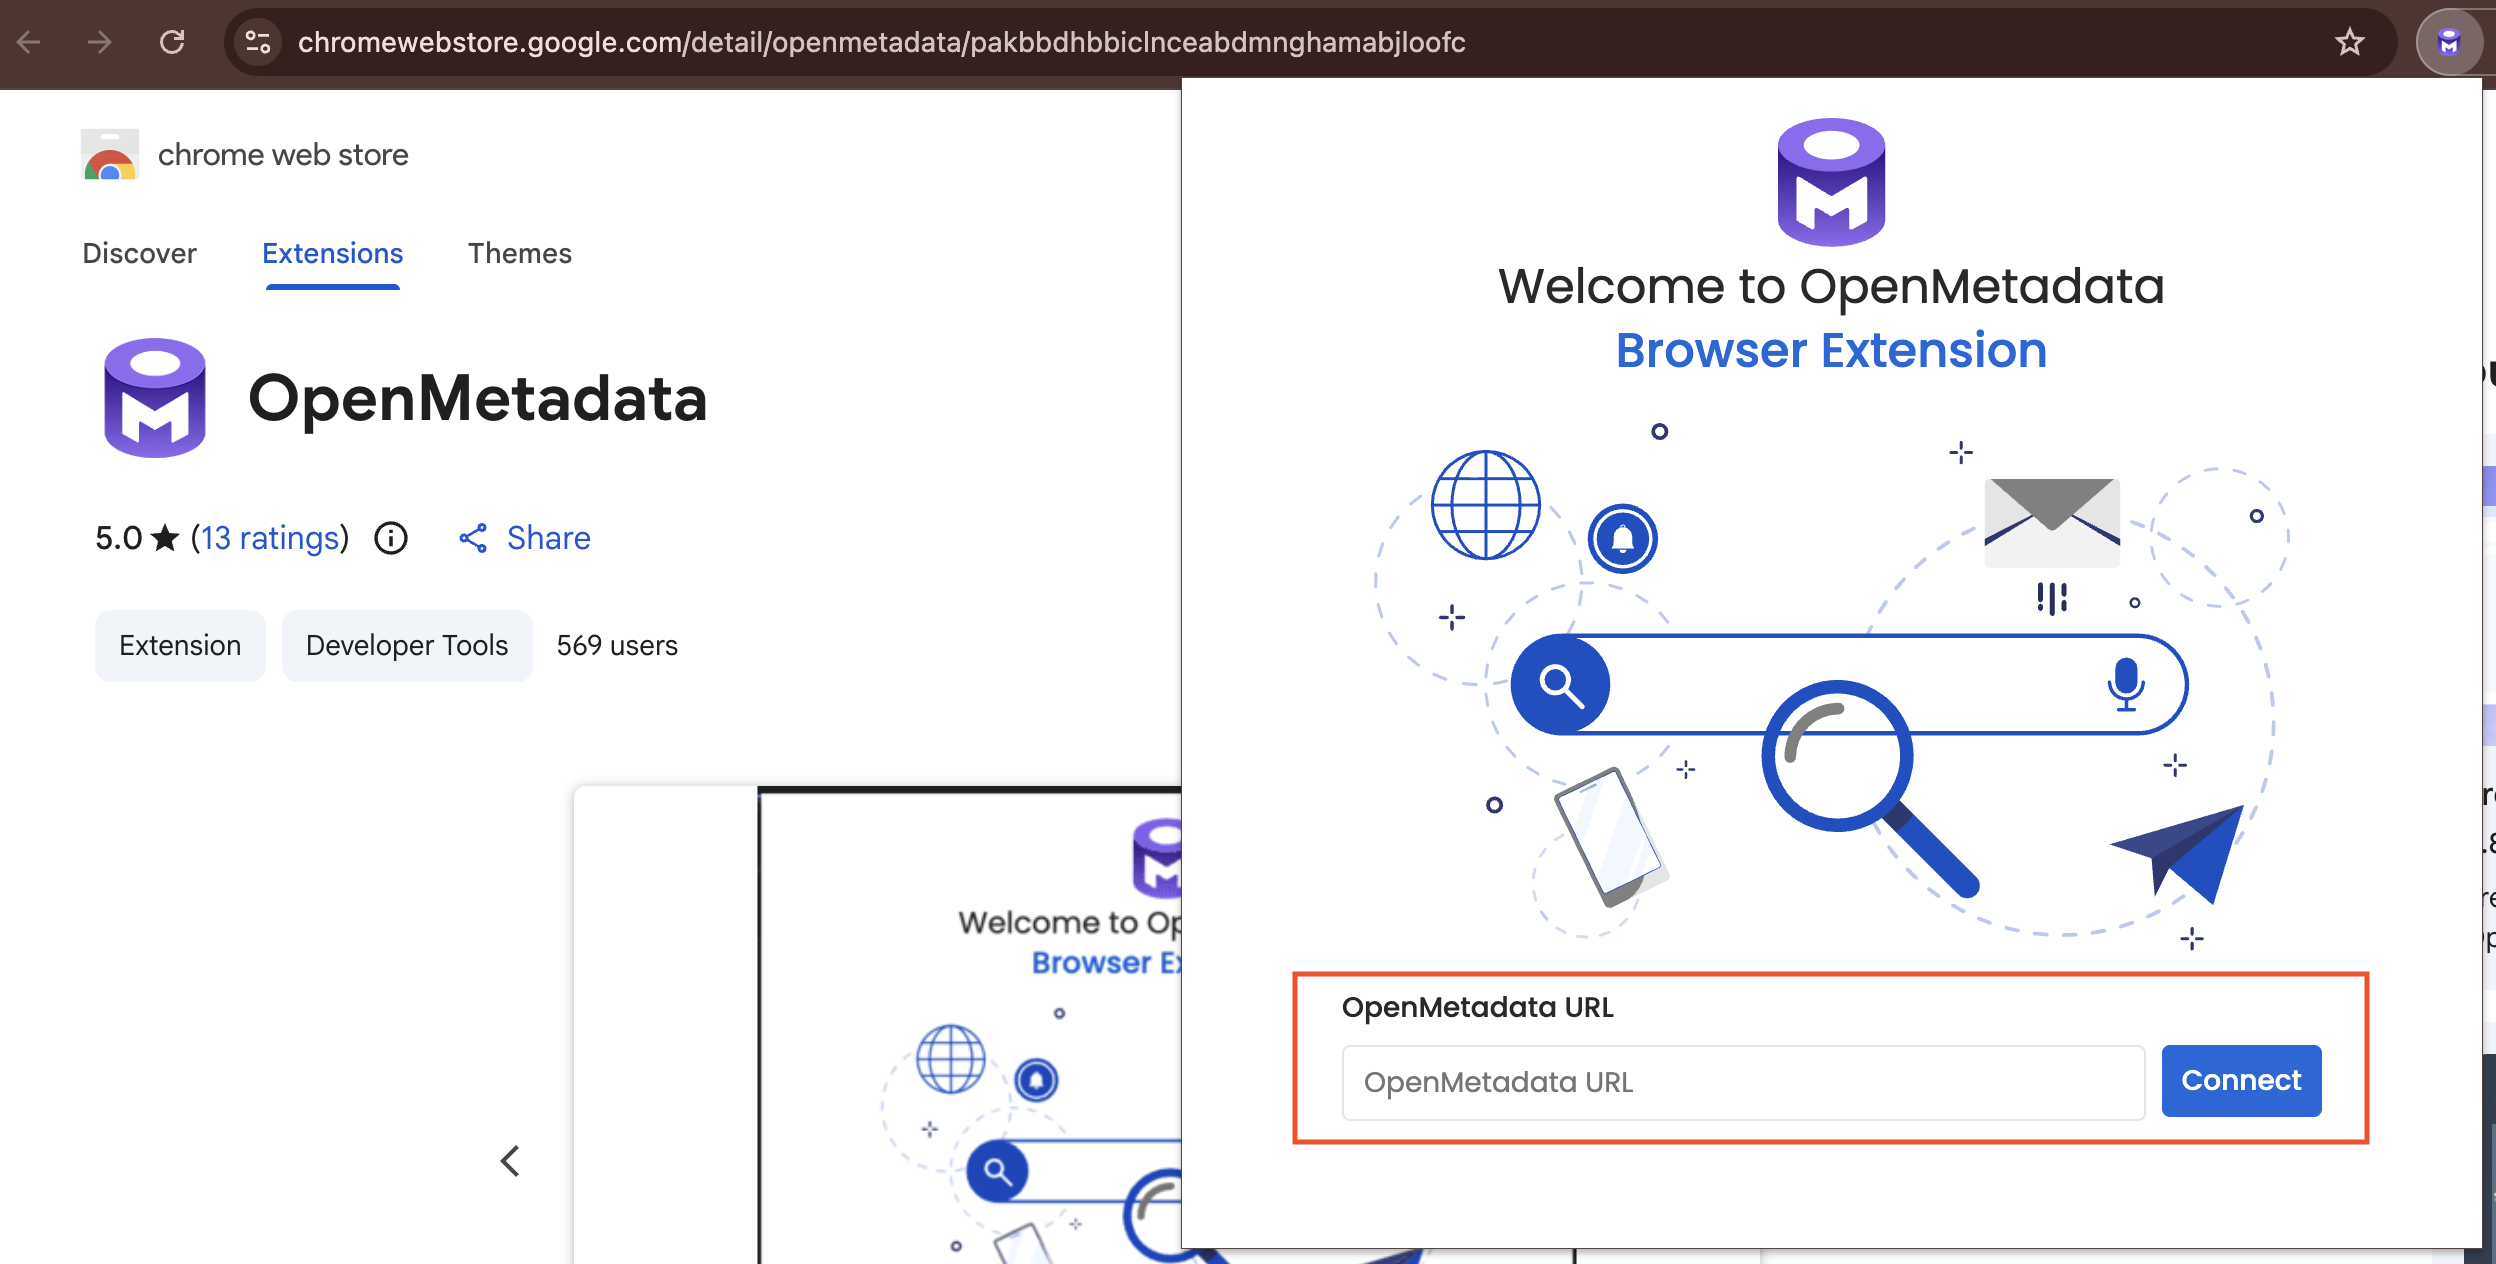Click the 'OpenMetadata' store page heading
The image size is (2496, 1264).
point(478,398)
